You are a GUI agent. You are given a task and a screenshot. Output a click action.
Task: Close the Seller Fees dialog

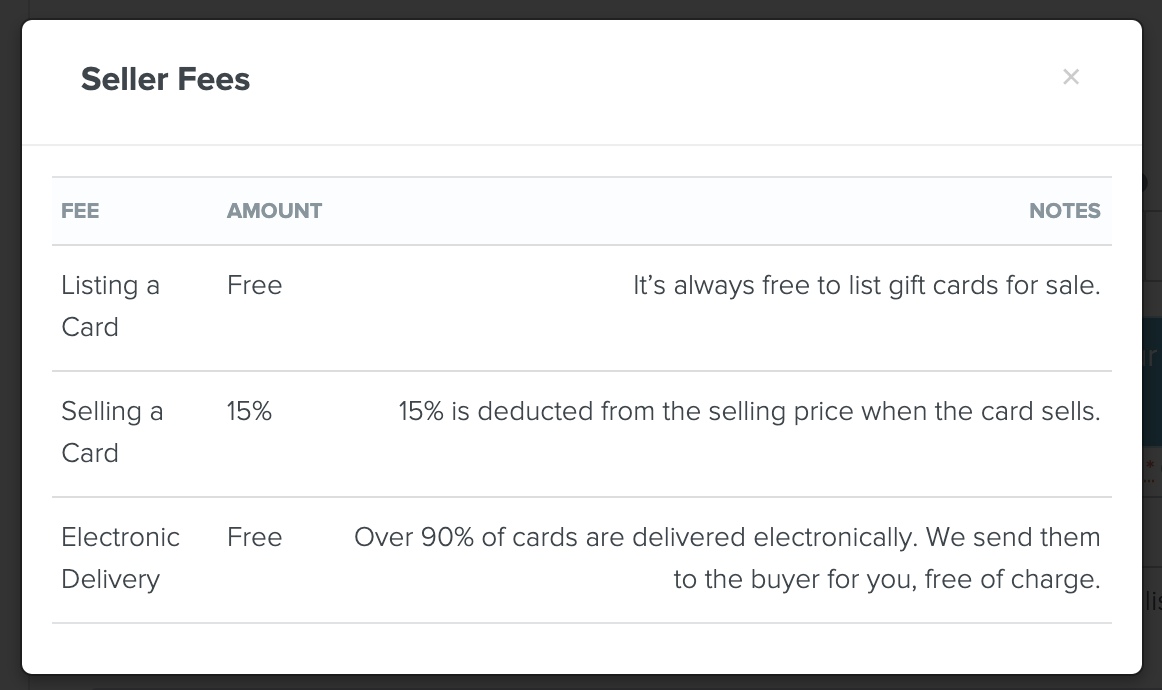1071,77
